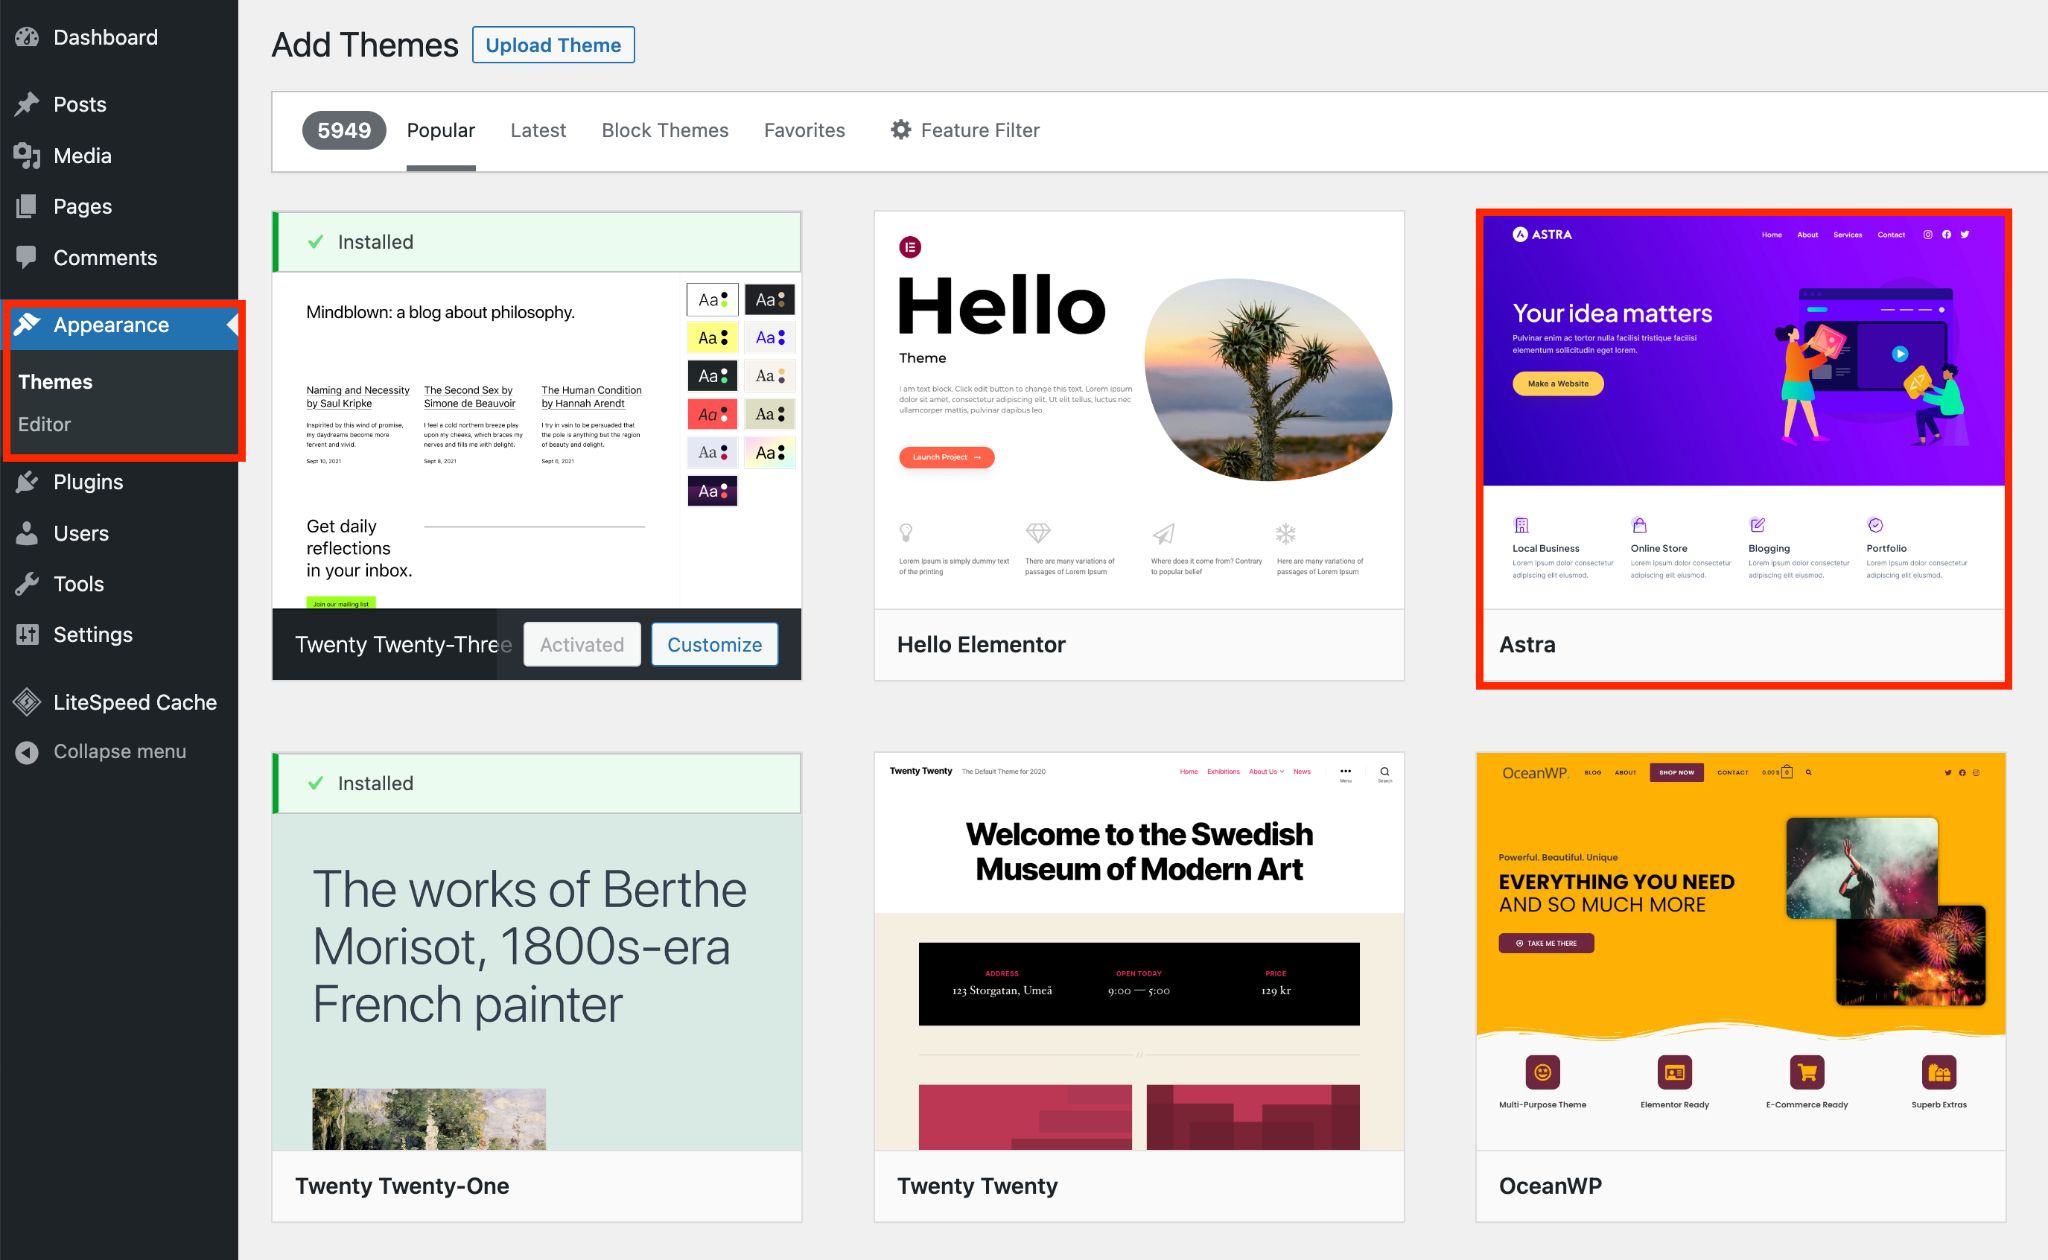Click the Dashboard icon in sidebar
The width and height of the screenshot is (2048, 1260).
click(x=25, y=37)
